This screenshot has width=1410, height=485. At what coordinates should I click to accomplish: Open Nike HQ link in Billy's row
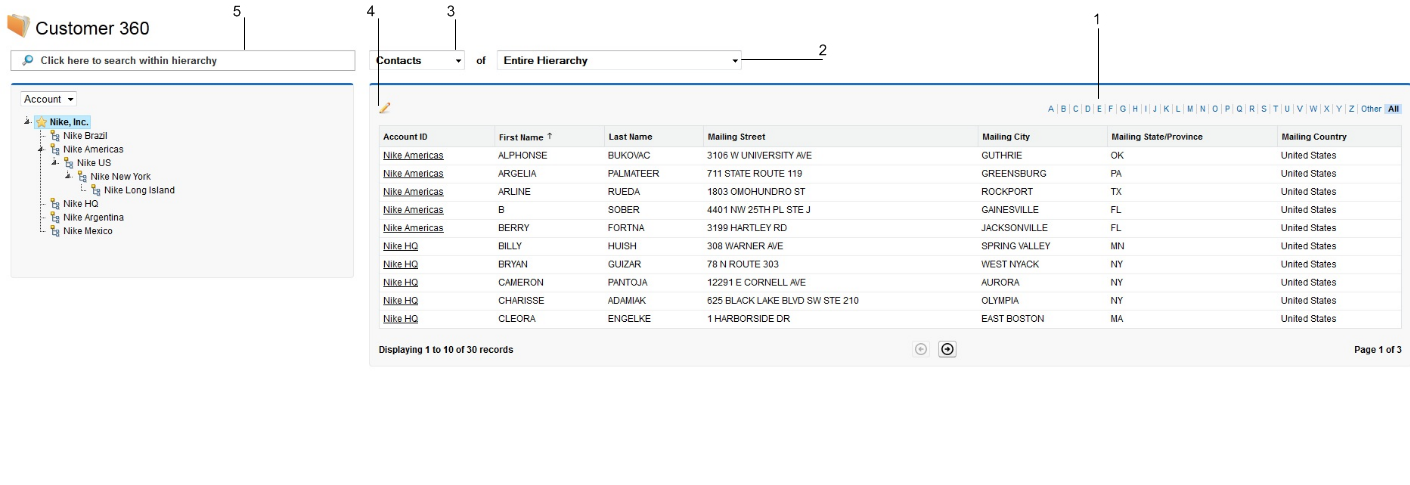click(x=400, y=246)
